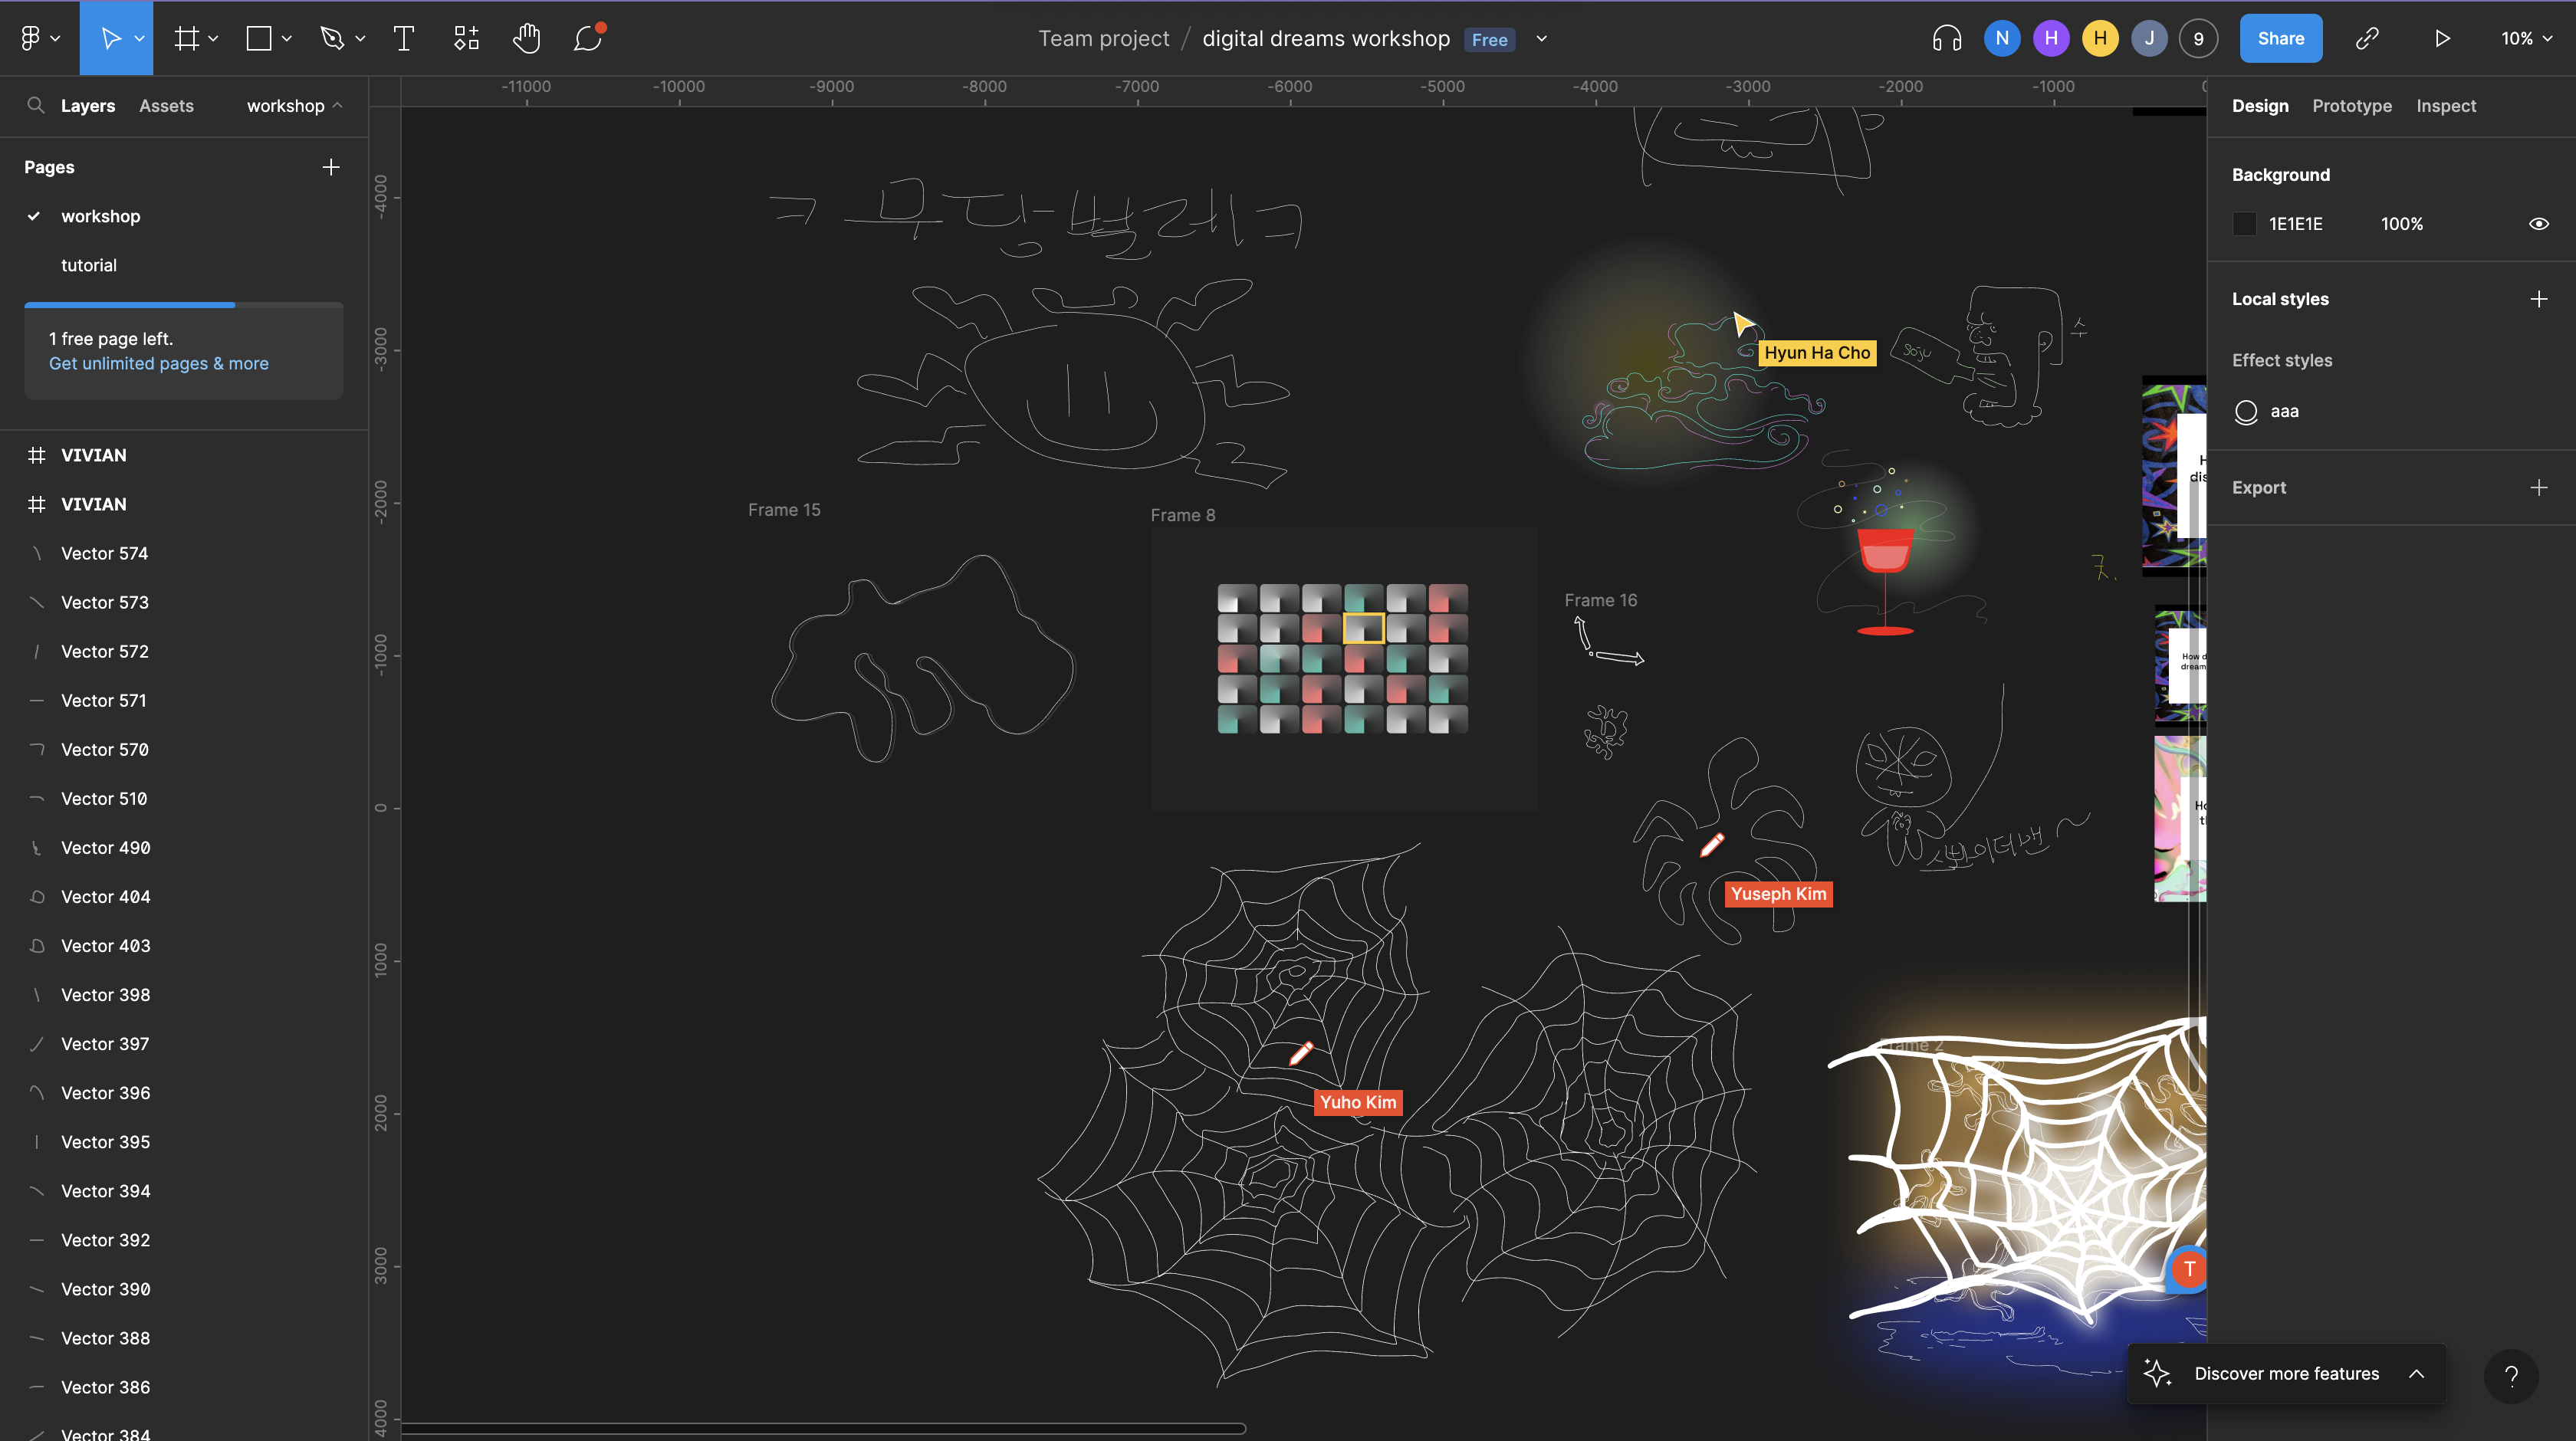Toggle background visibility eye icon
The image size is (2576, 1441).
click(x=2538, y=224)
